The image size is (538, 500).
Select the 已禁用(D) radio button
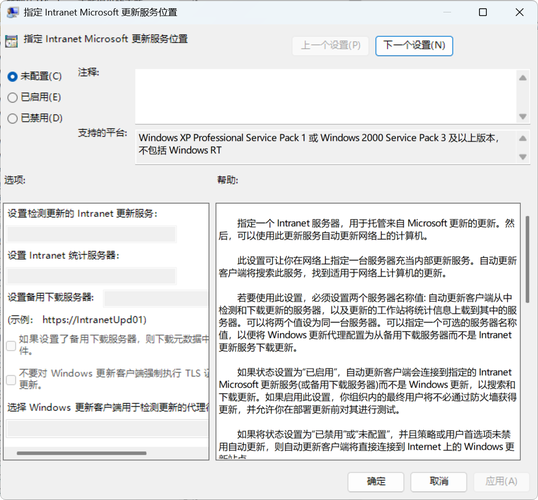12,118
